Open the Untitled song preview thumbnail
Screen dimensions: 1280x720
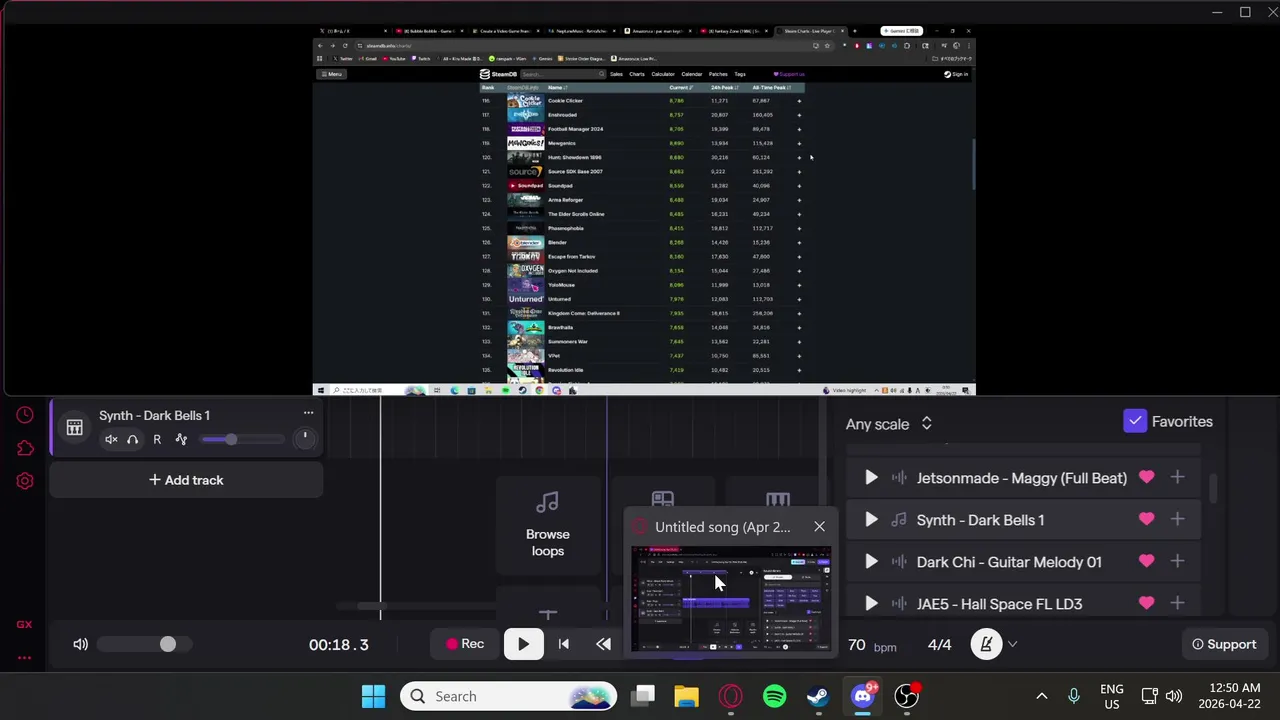coord(730,598)
